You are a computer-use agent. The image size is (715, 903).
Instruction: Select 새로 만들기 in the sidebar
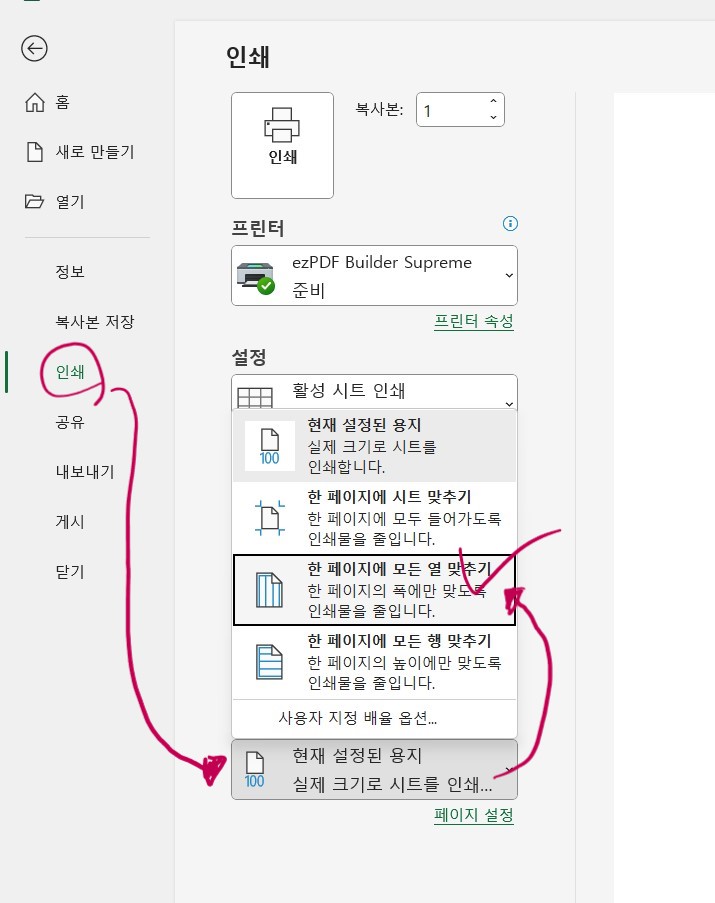(x=95, y=152)
